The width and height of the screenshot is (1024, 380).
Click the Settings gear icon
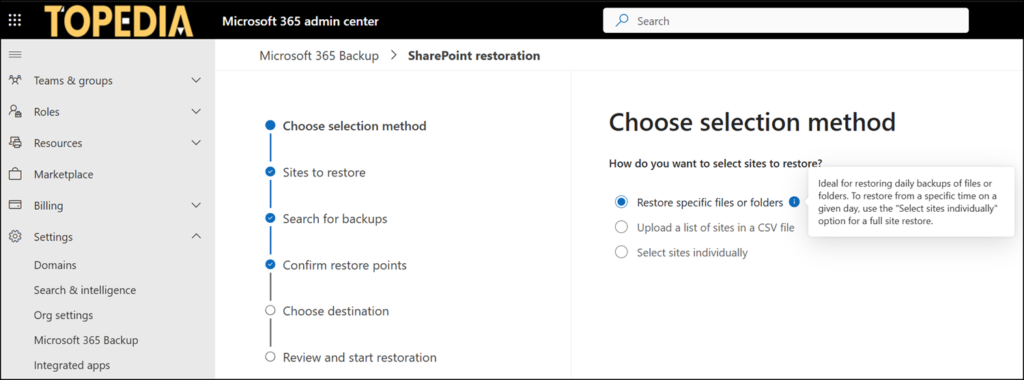(15, 236)
